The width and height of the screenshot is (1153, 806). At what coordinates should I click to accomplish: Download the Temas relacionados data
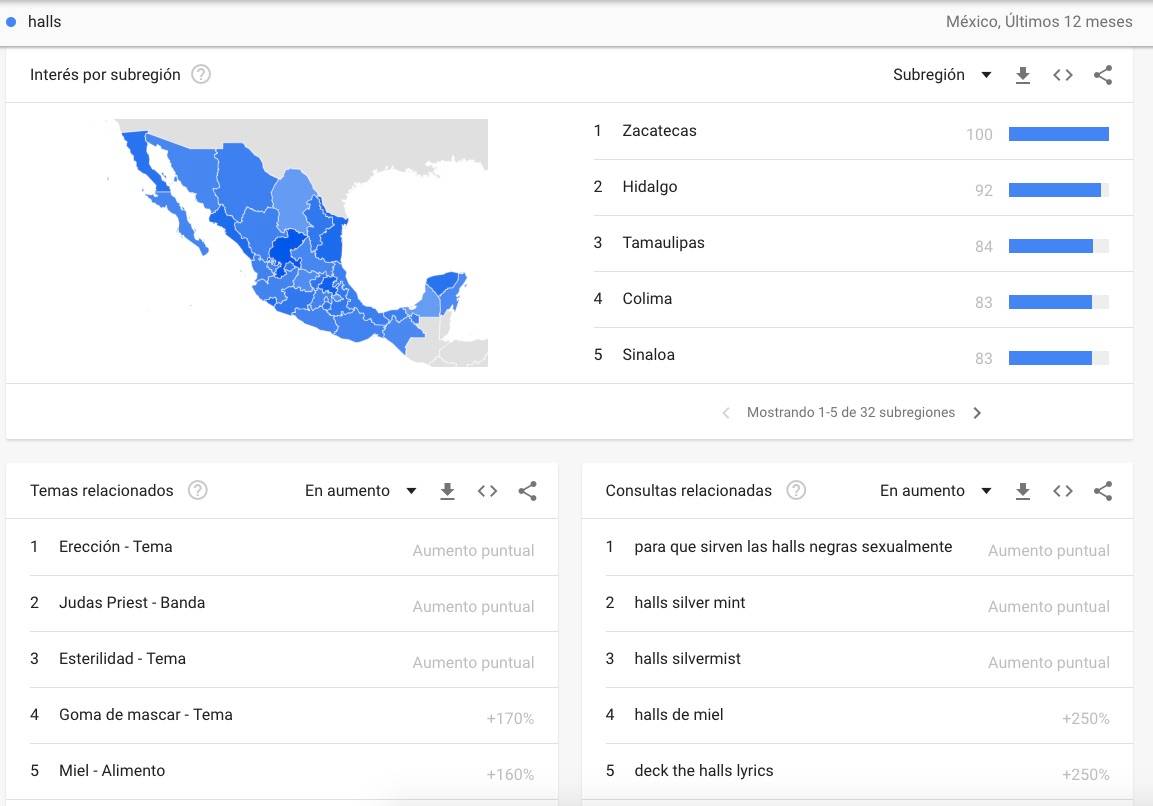[447, 491]
